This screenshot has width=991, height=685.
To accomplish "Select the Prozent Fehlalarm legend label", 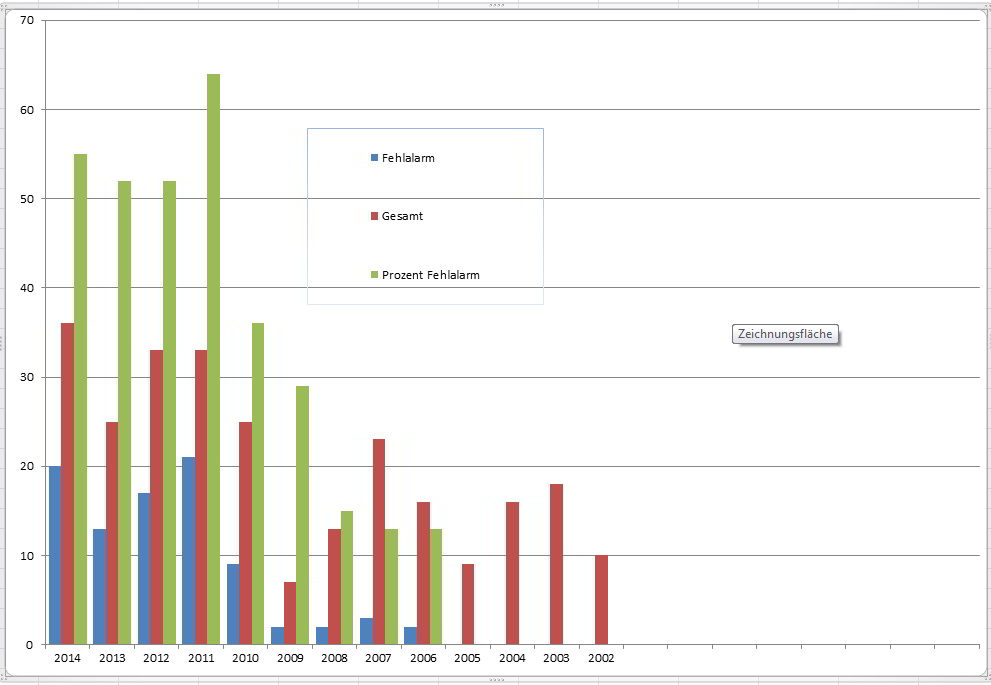I will 430,275.
